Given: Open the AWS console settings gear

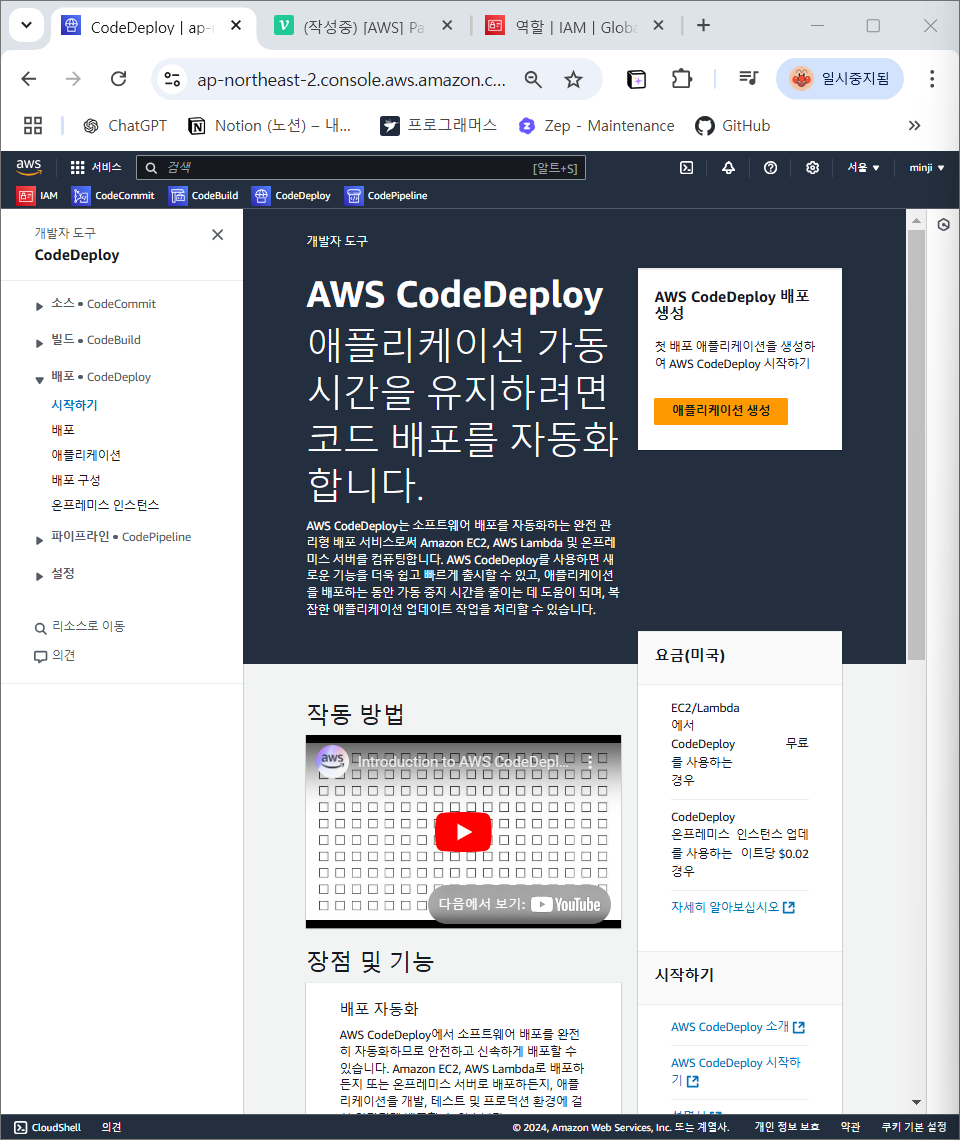Looking at the screenshot, I should 812,168.
